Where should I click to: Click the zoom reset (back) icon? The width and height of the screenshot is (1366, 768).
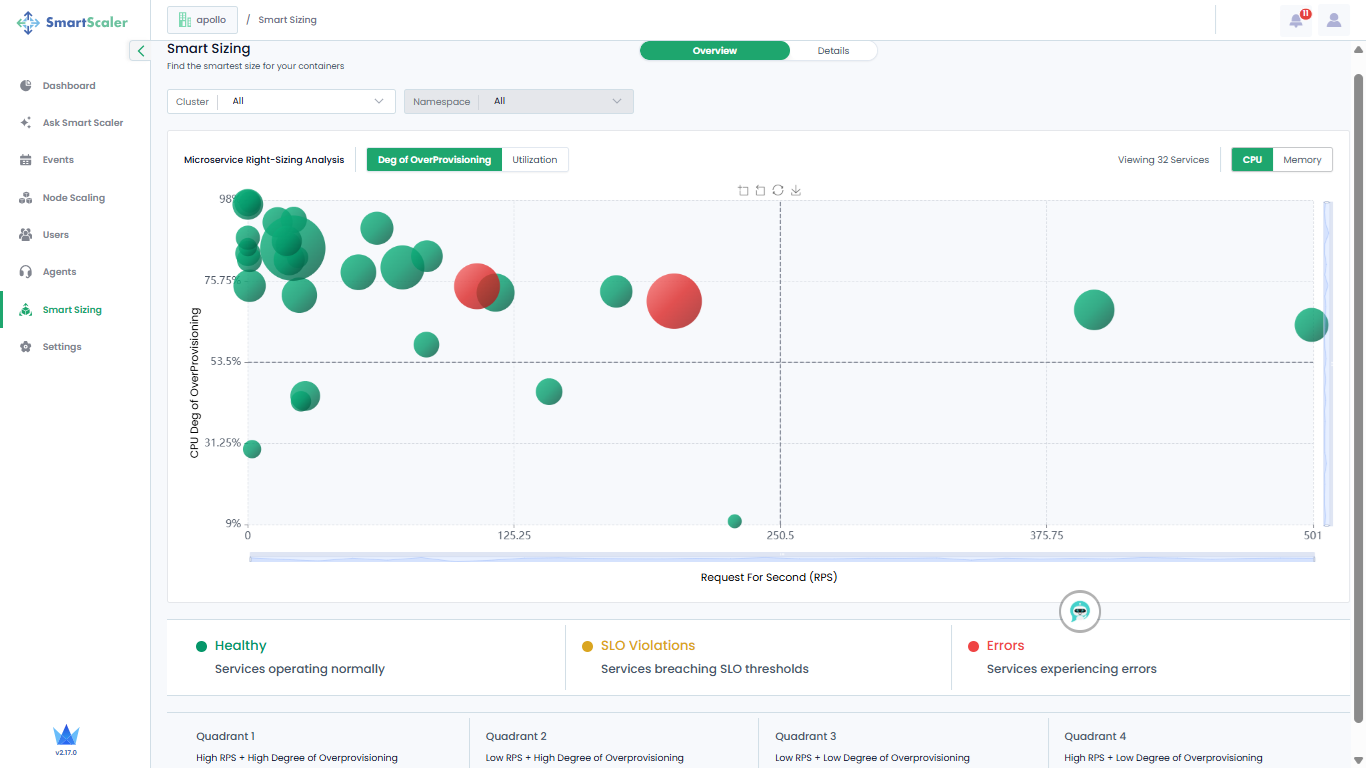pos(760,190)
